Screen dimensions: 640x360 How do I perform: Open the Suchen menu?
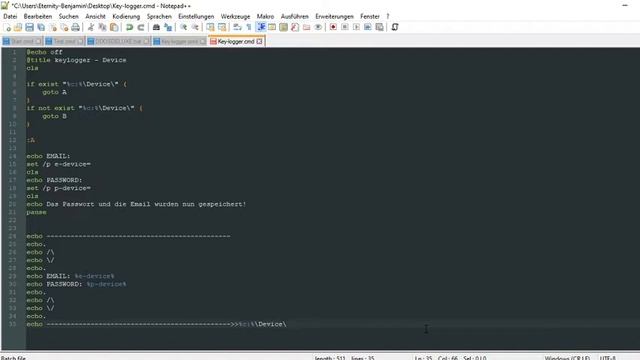[69, 16]
